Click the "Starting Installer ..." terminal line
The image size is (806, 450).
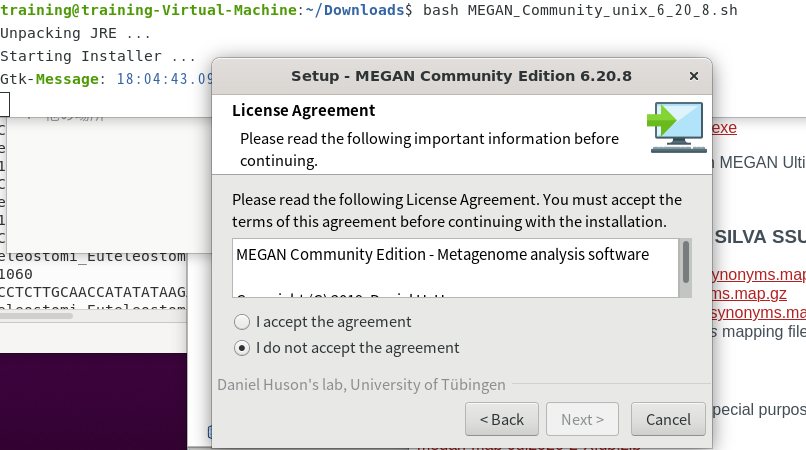[98, 56]
